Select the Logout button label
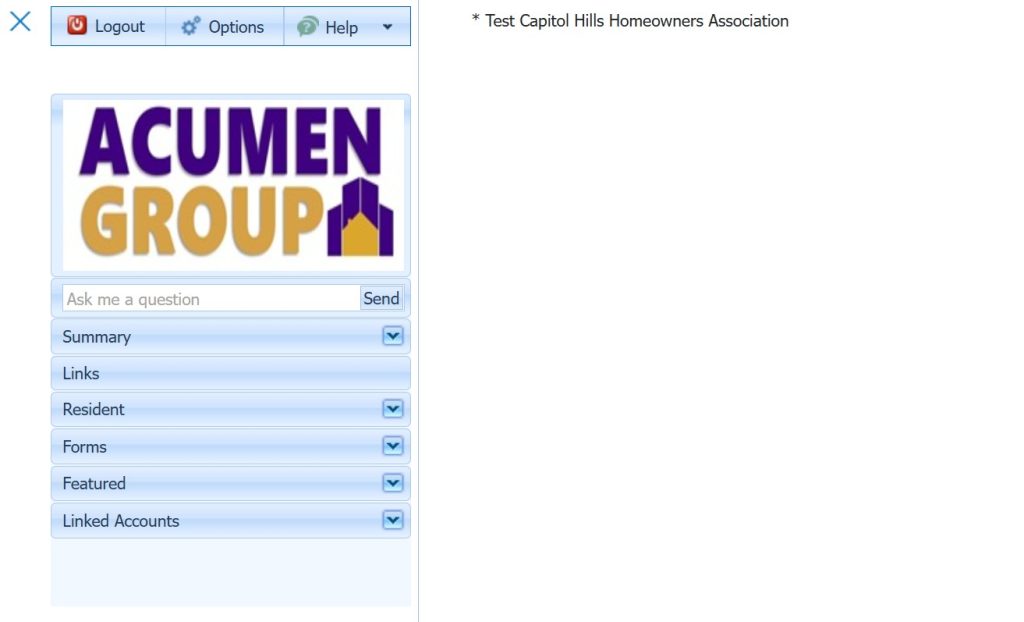 click(x=120, y=26)
